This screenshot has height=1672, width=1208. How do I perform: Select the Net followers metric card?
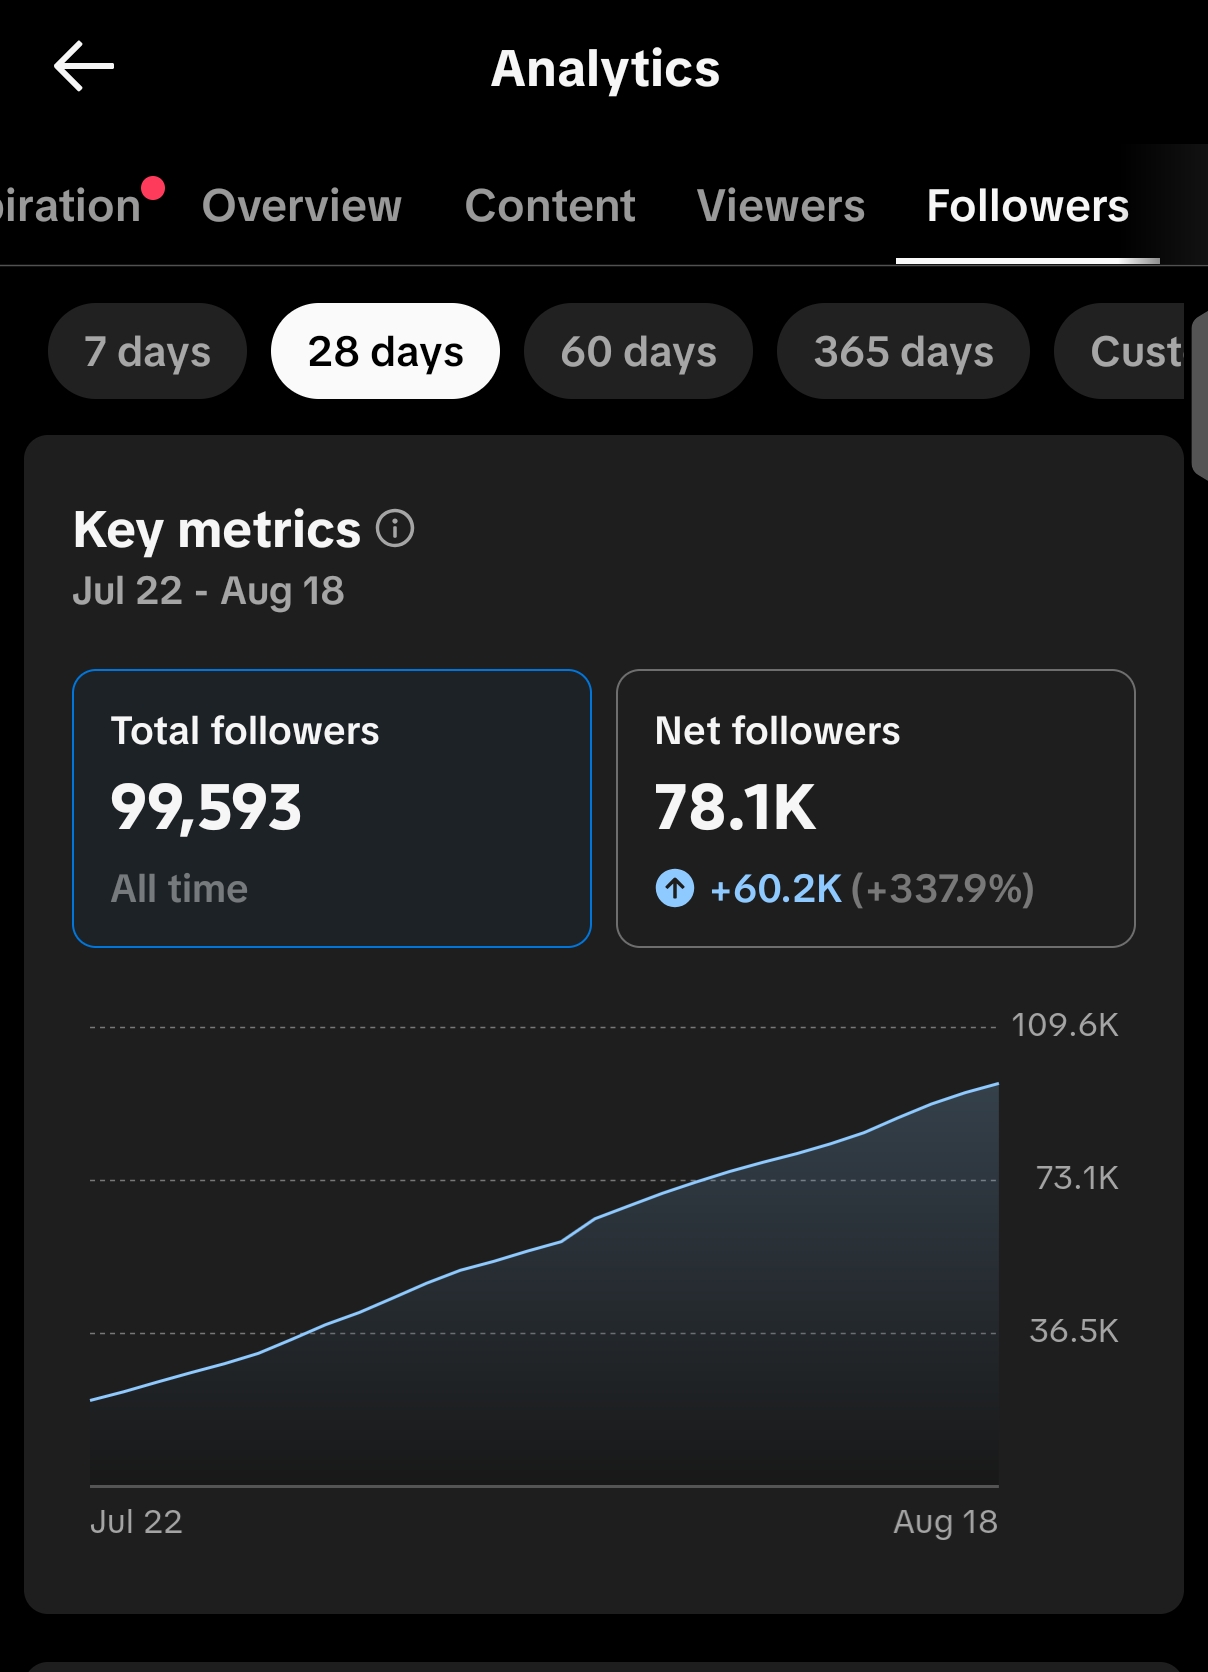tap(876, 808)
